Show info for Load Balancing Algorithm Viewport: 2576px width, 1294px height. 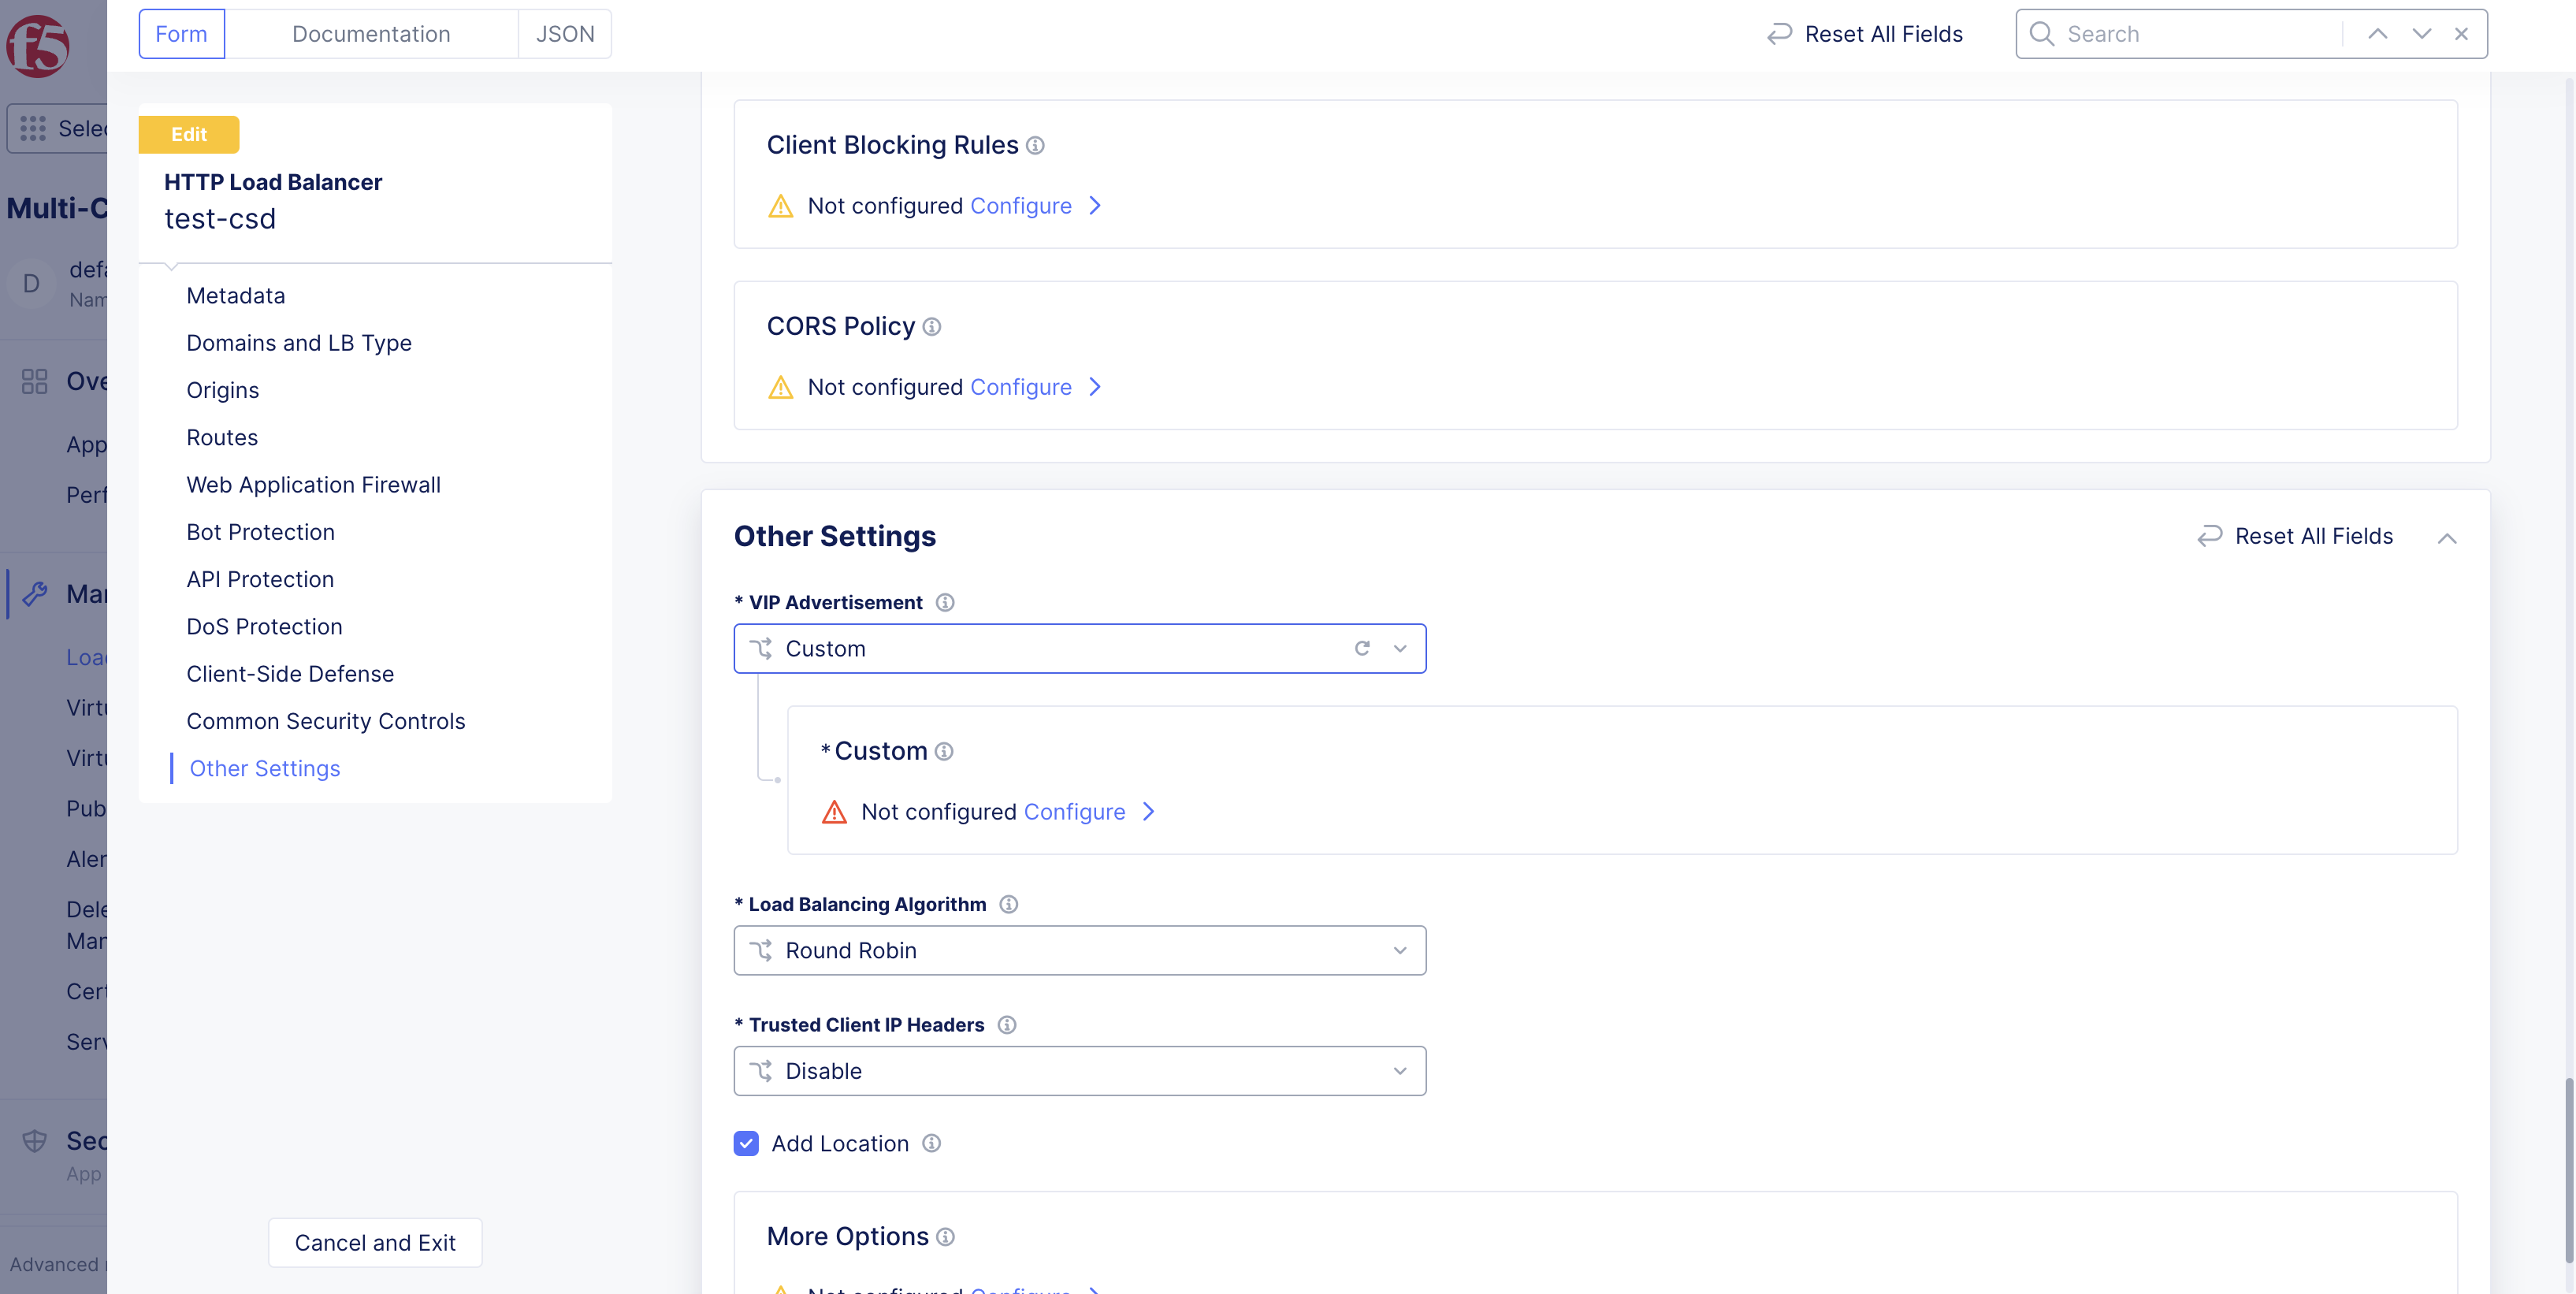1008,904
